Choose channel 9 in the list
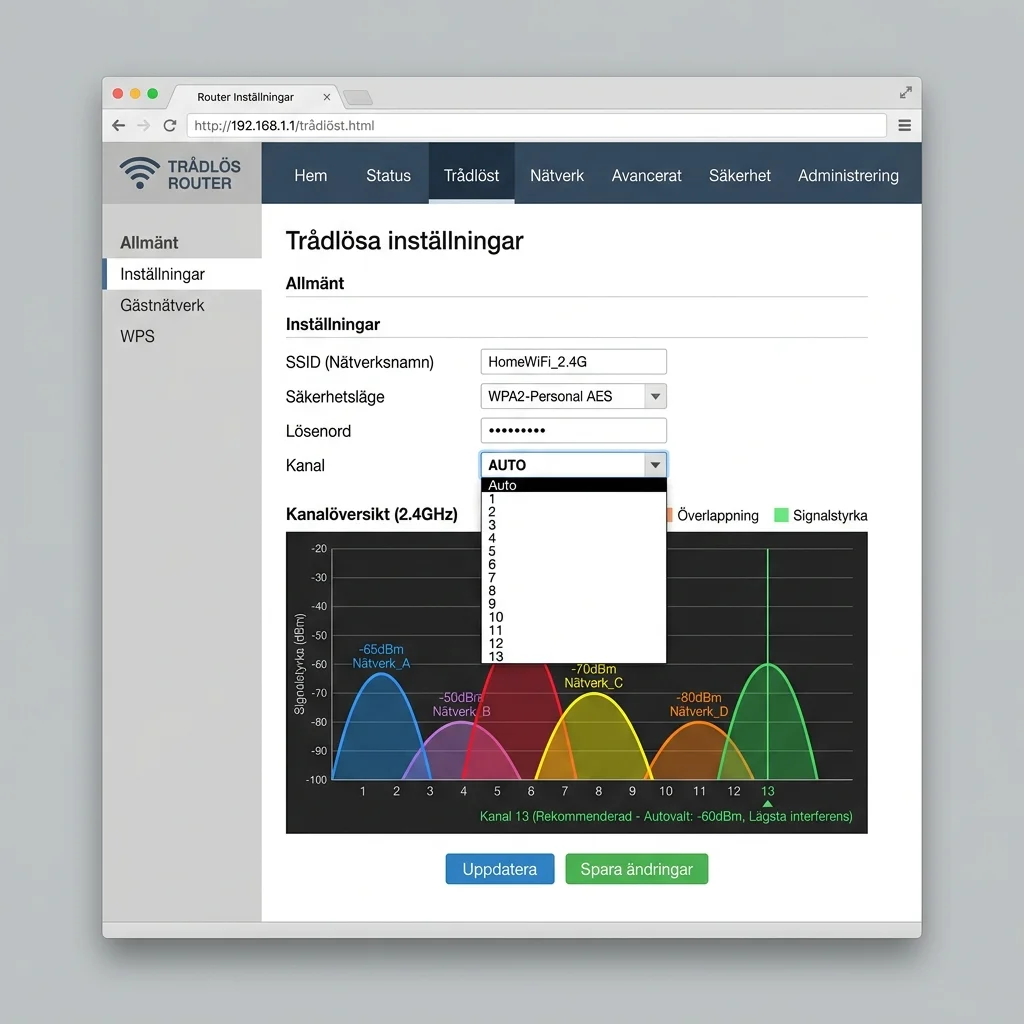The width and height of the screenshot is (1024, 1024). coord(573,604)
